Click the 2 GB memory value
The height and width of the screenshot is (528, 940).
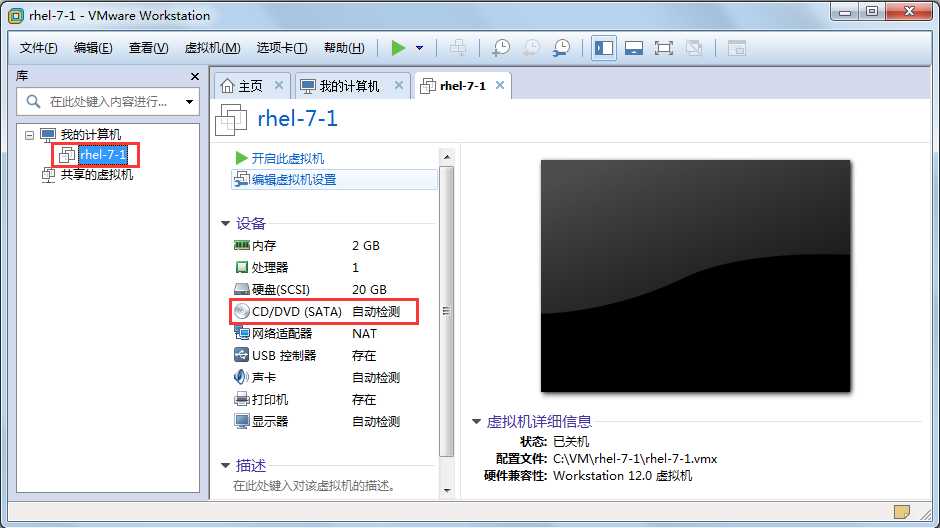[x=366, y=246]
